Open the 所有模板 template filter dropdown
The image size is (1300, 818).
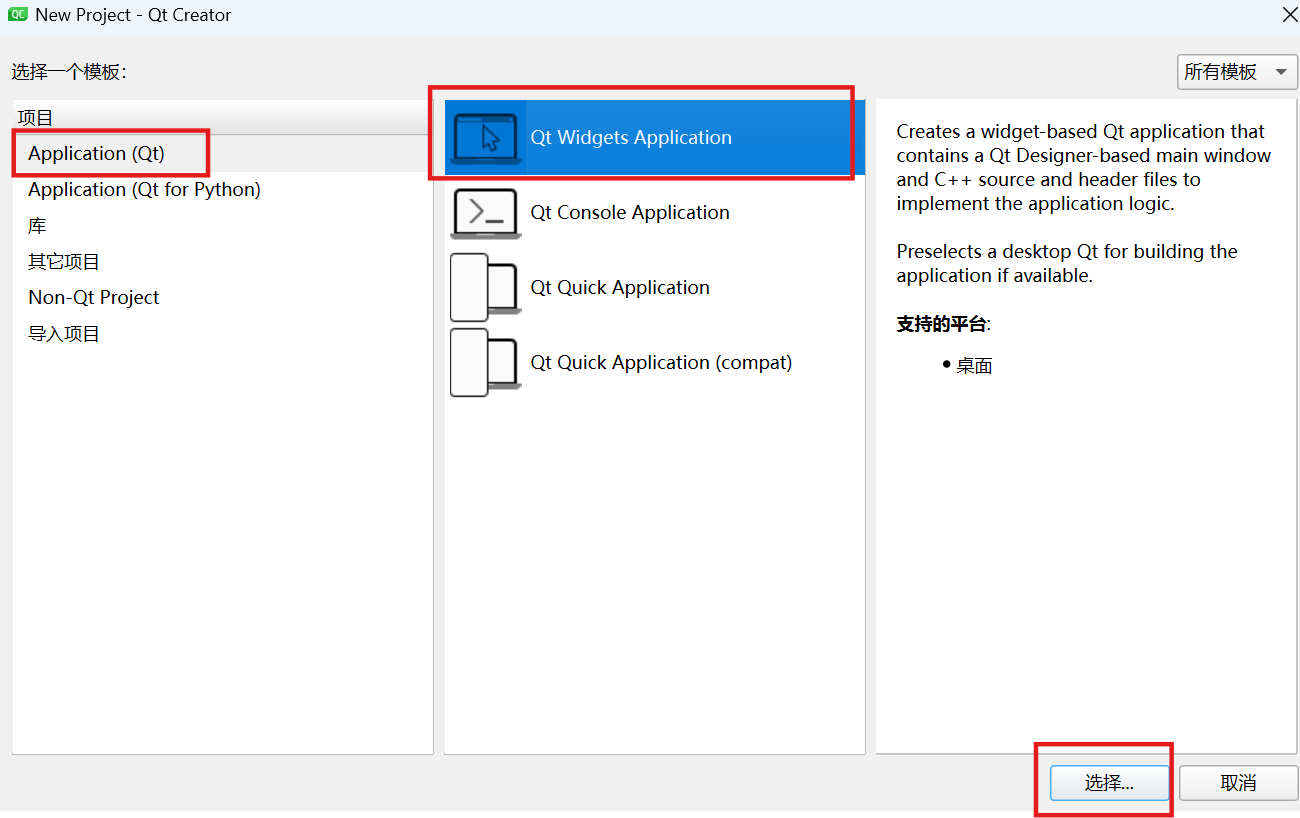[x=1237, y=72]
